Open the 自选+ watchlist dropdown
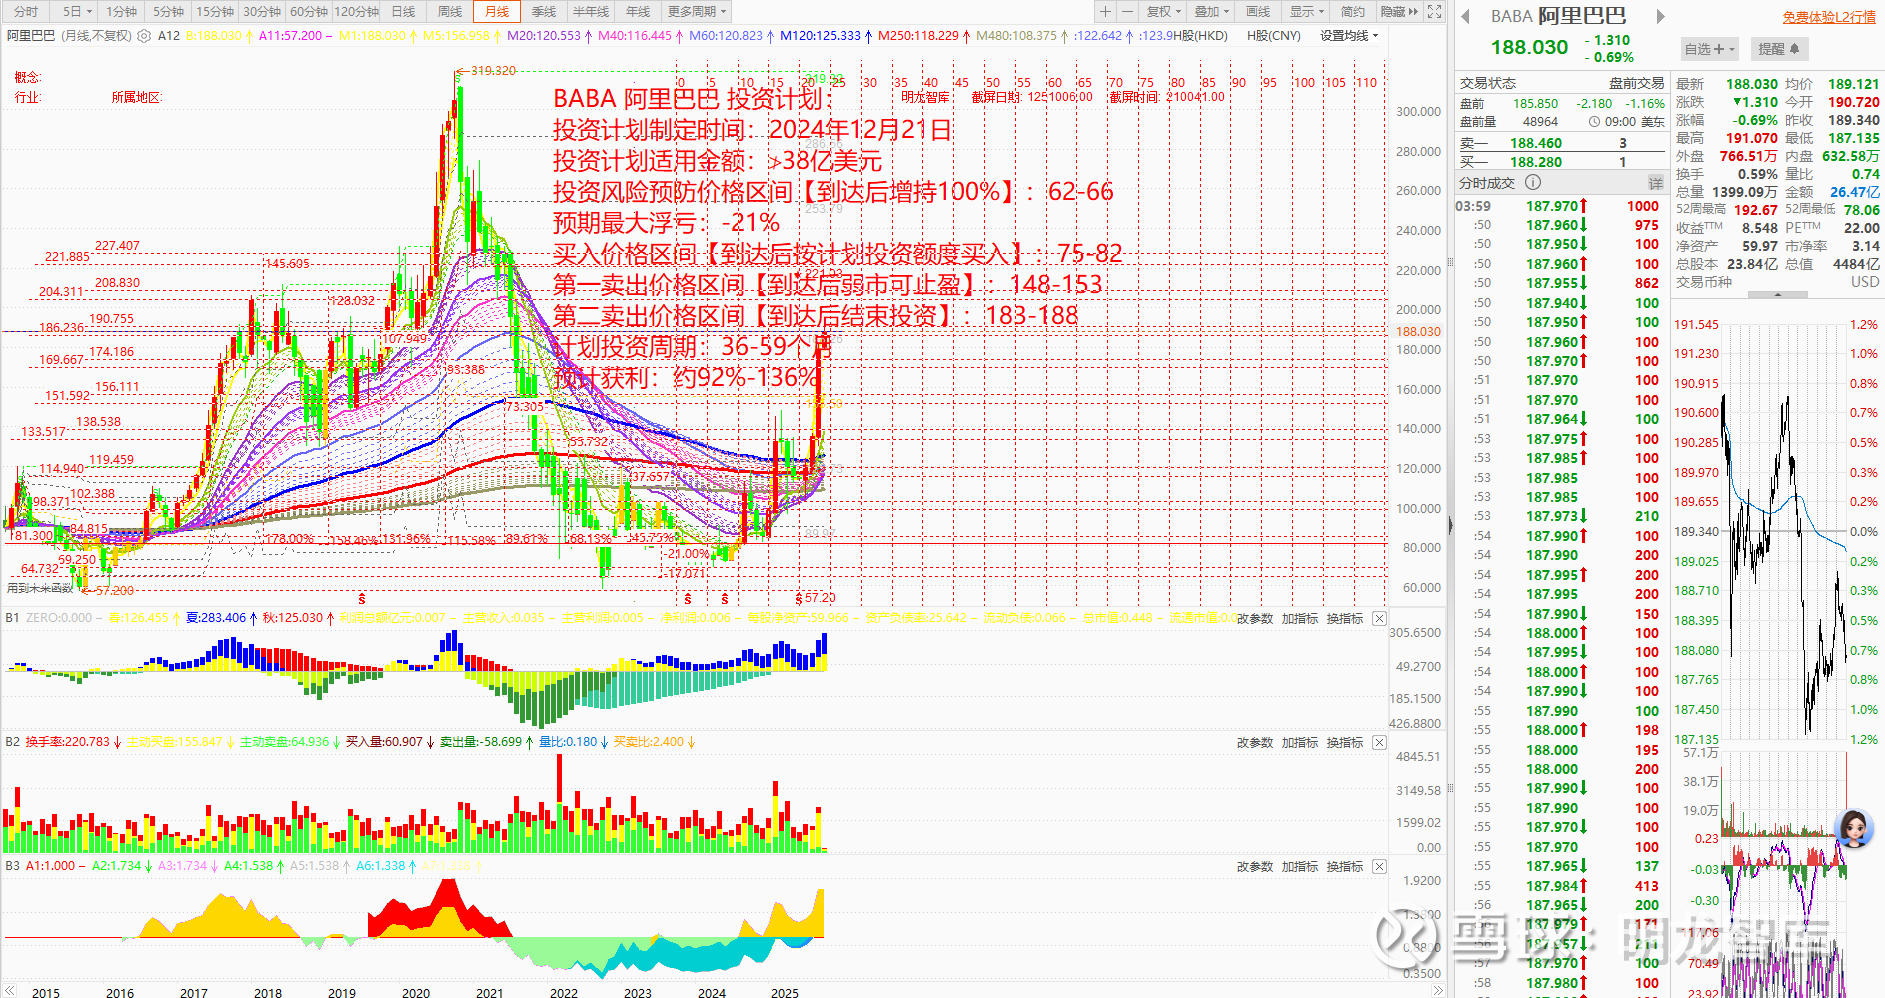The width and height of the screenshot is (1885, 998). pos(1710,49)
